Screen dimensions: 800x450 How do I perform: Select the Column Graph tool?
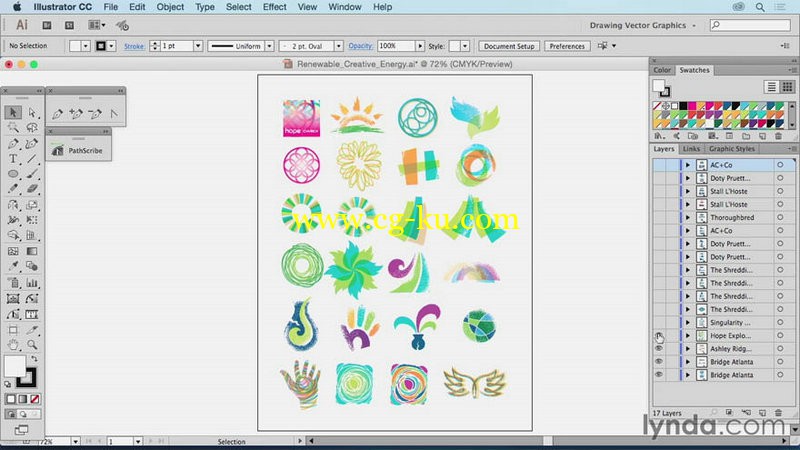click(32, 283)
